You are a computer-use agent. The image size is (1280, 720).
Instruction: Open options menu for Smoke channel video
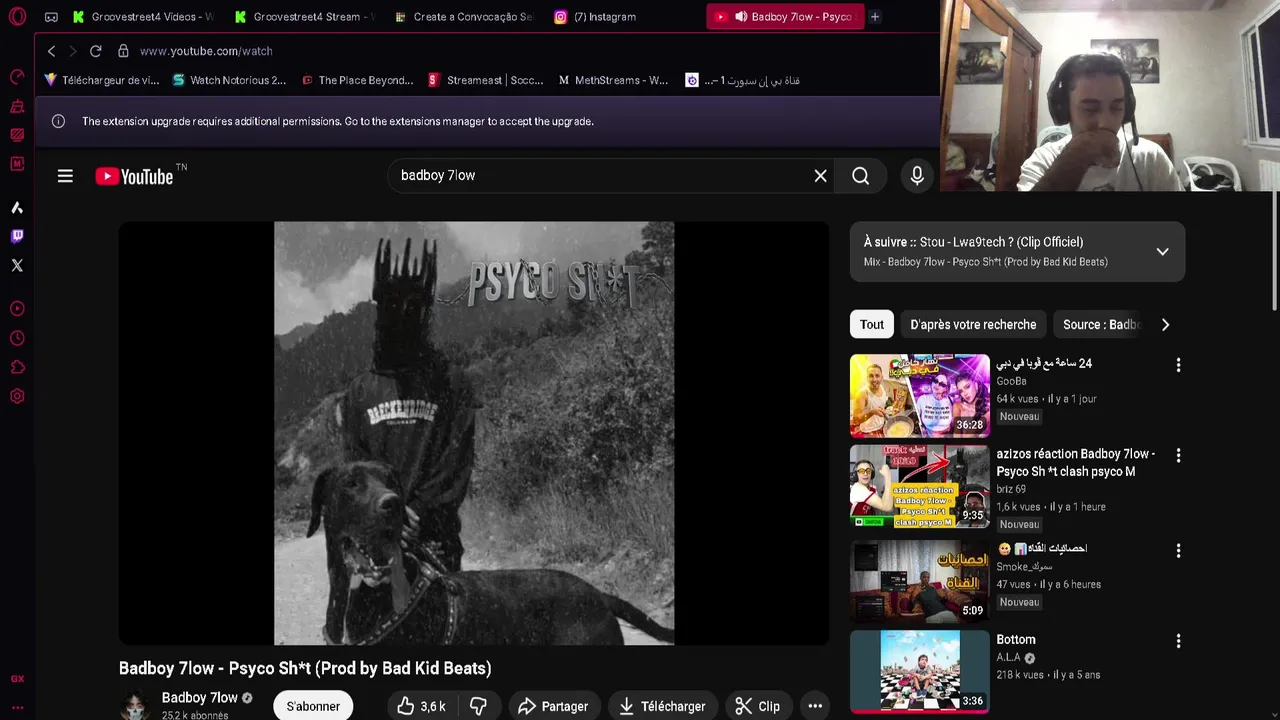[x=1178, y=550]
